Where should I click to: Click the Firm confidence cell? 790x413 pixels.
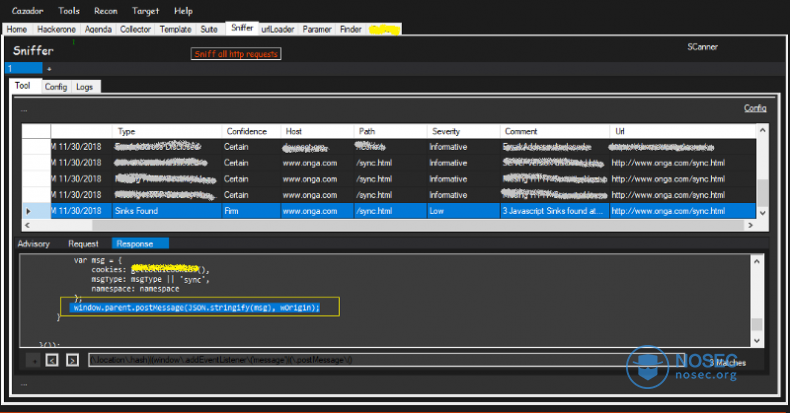point(250,211)
